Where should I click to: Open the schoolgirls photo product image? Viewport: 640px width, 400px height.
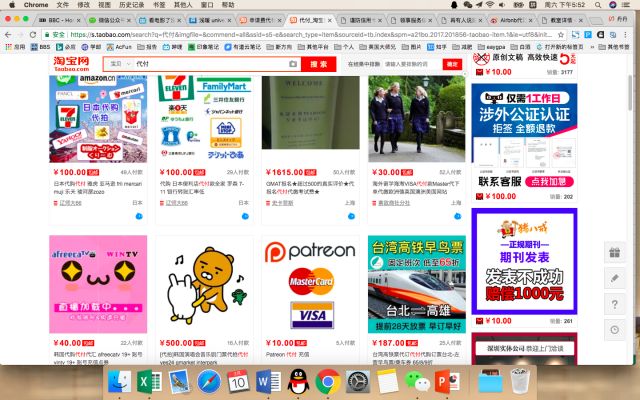pos(416,119)
